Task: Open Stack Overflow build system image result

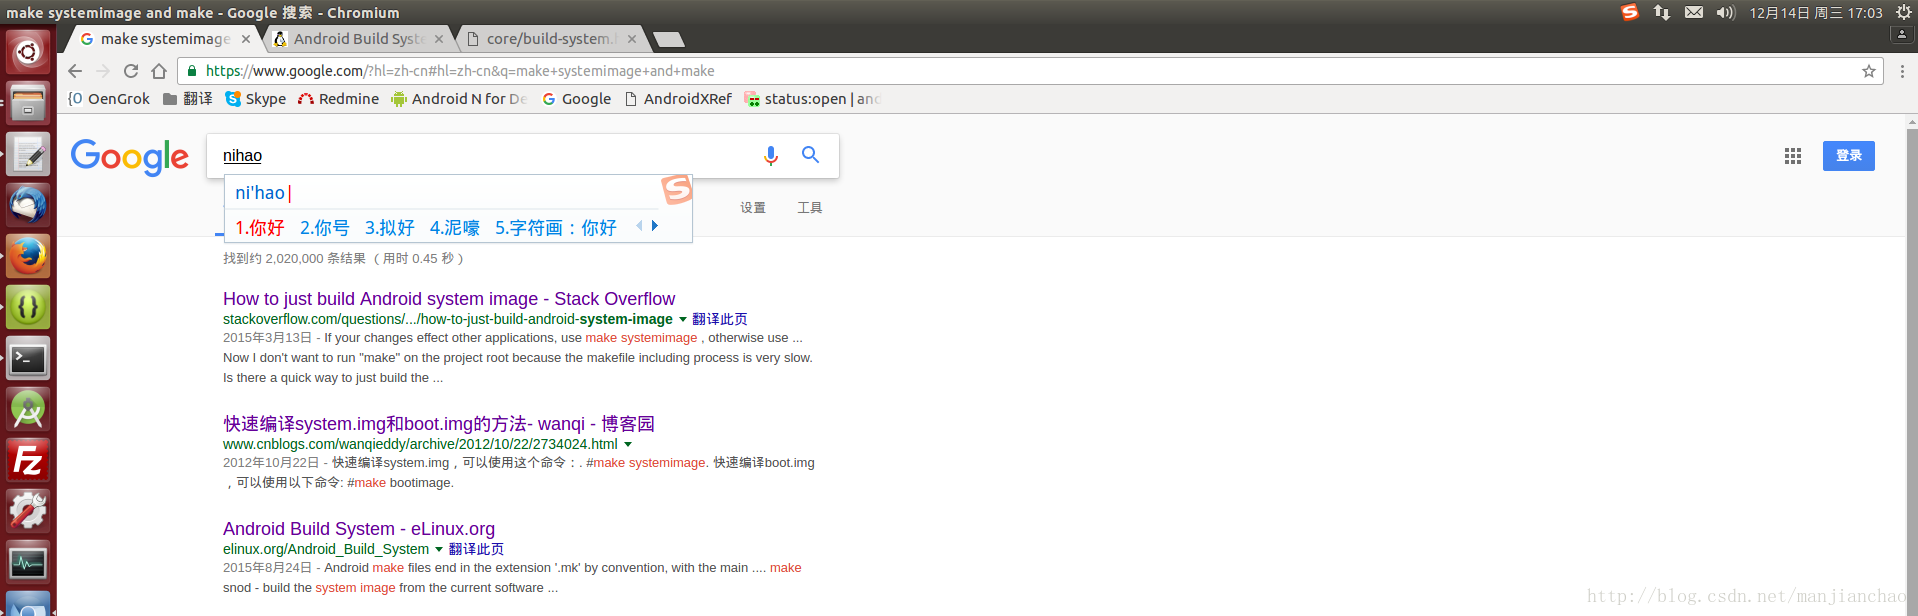Action: pos(449,299)
